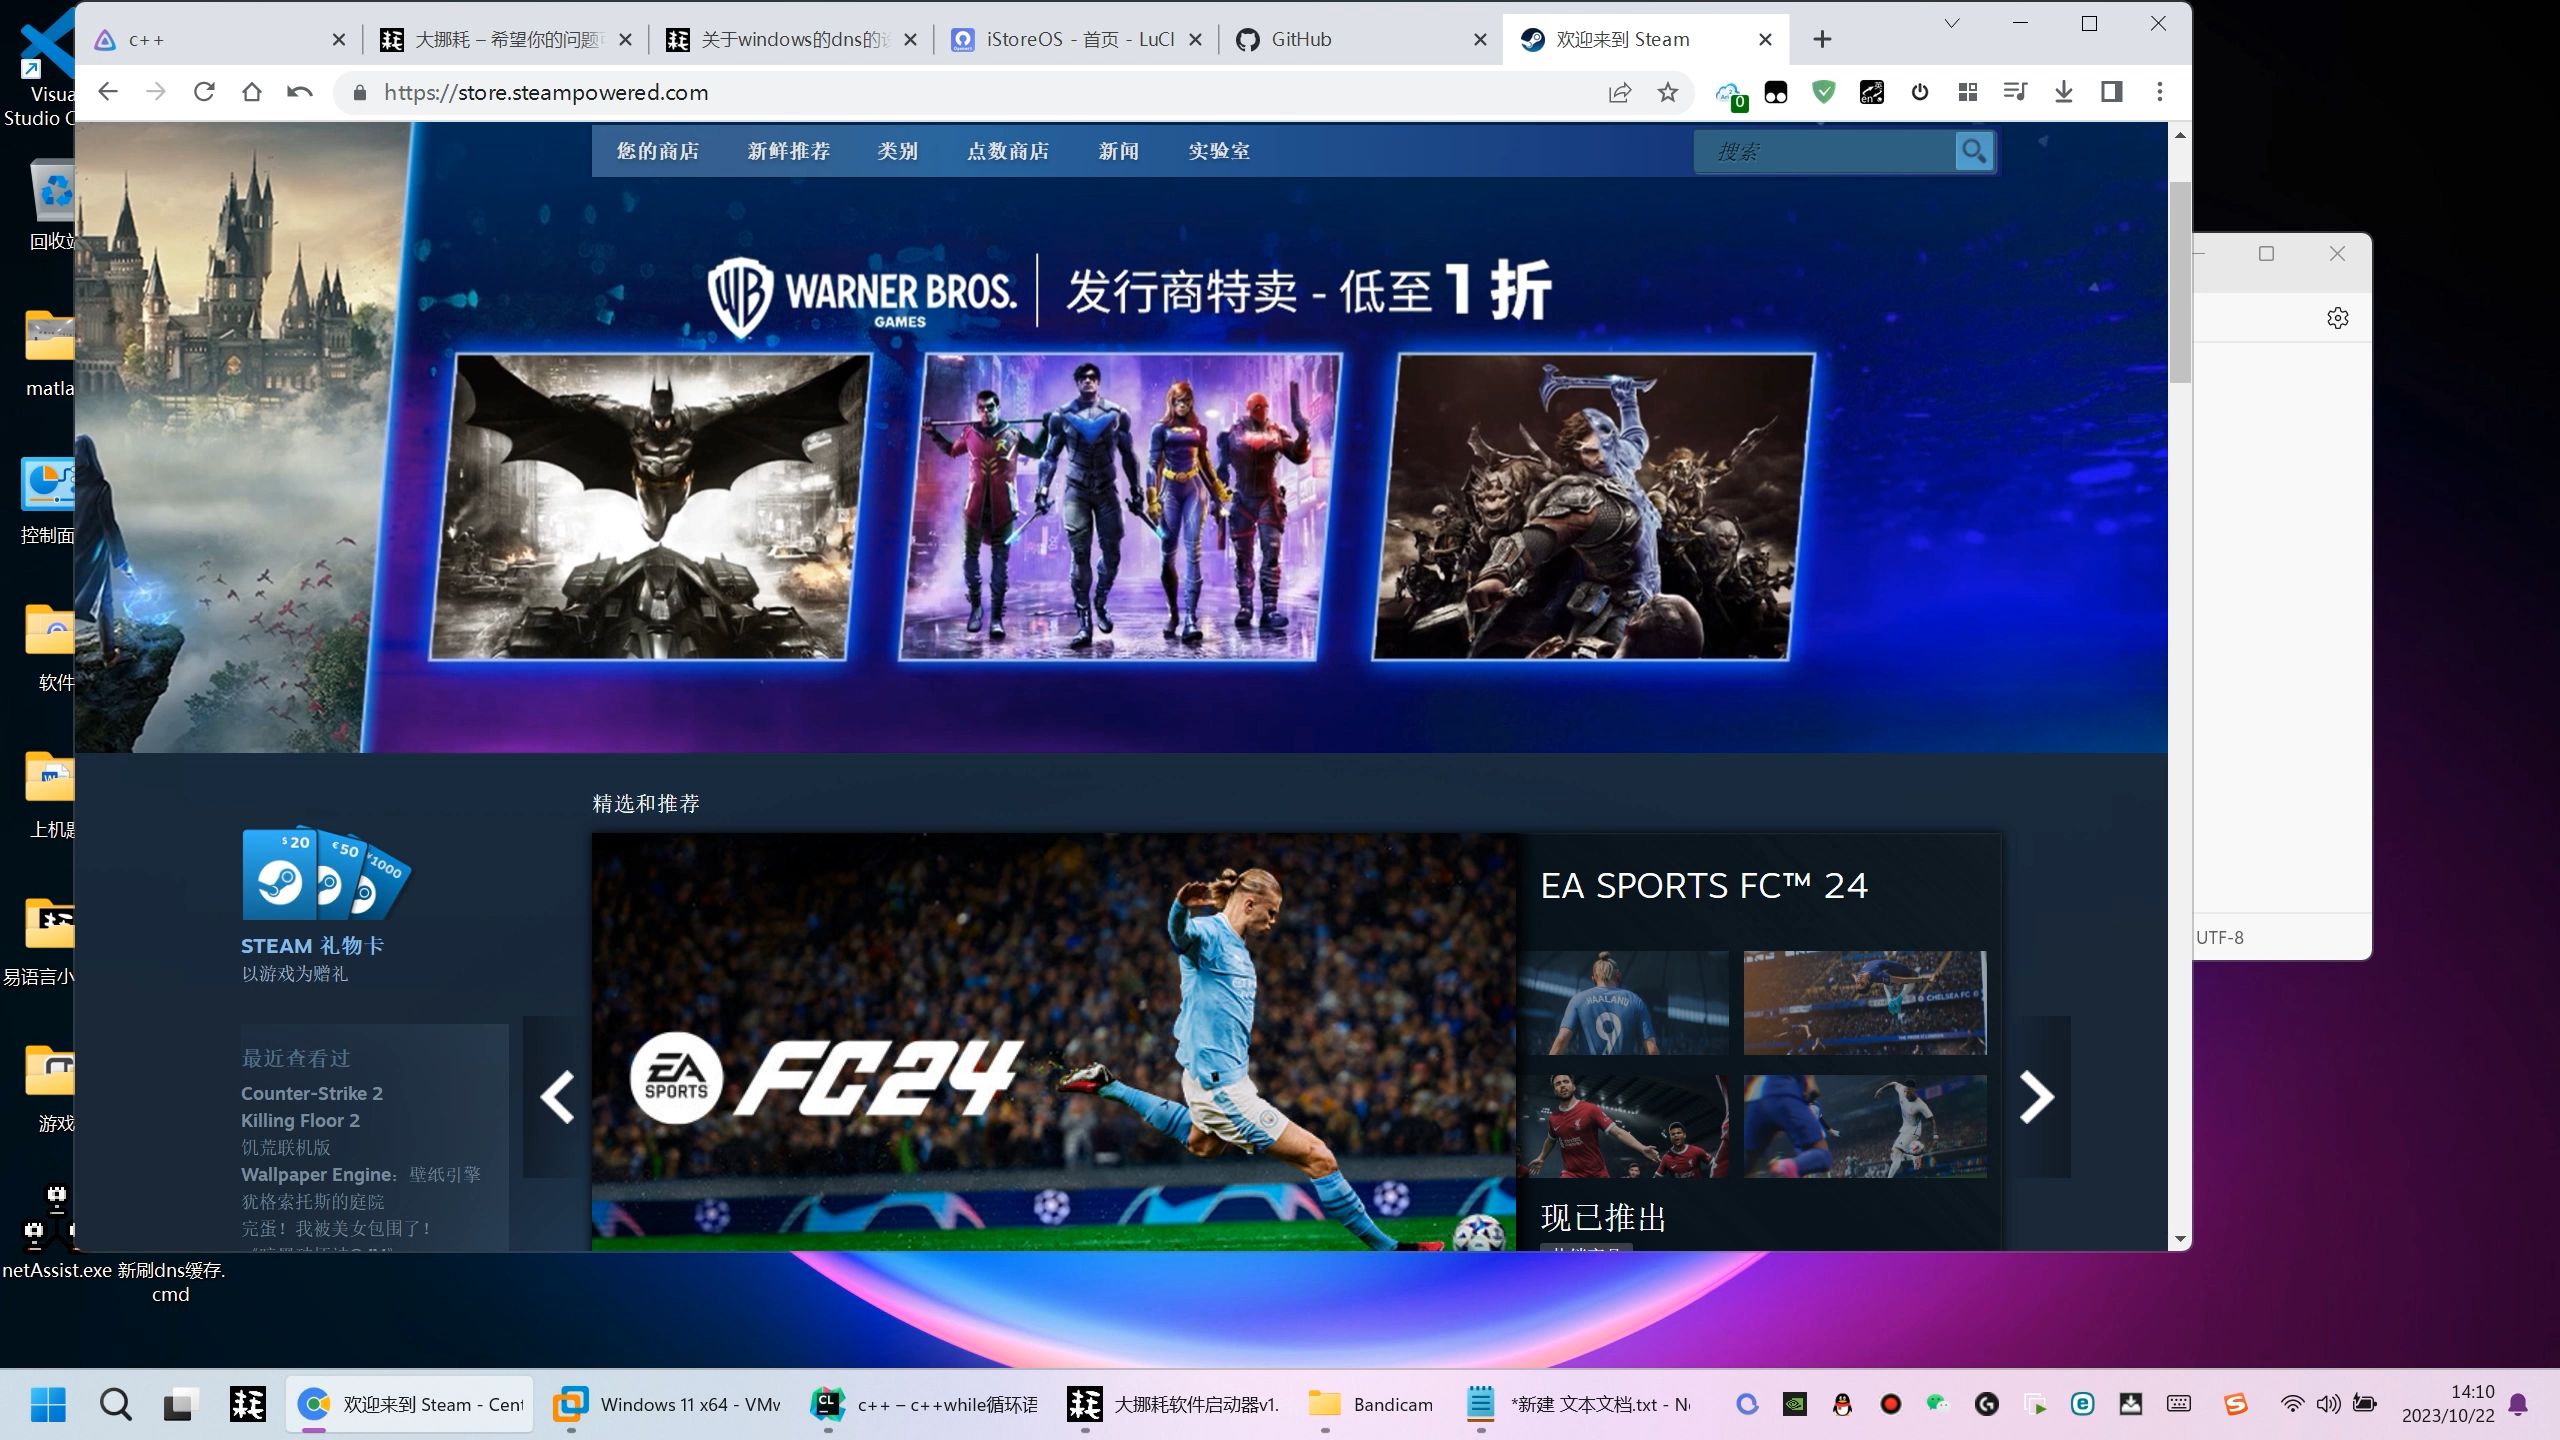Bookmark this page with the star icon
This screenshot has width=2560, height=1440.
(1667, 92)
